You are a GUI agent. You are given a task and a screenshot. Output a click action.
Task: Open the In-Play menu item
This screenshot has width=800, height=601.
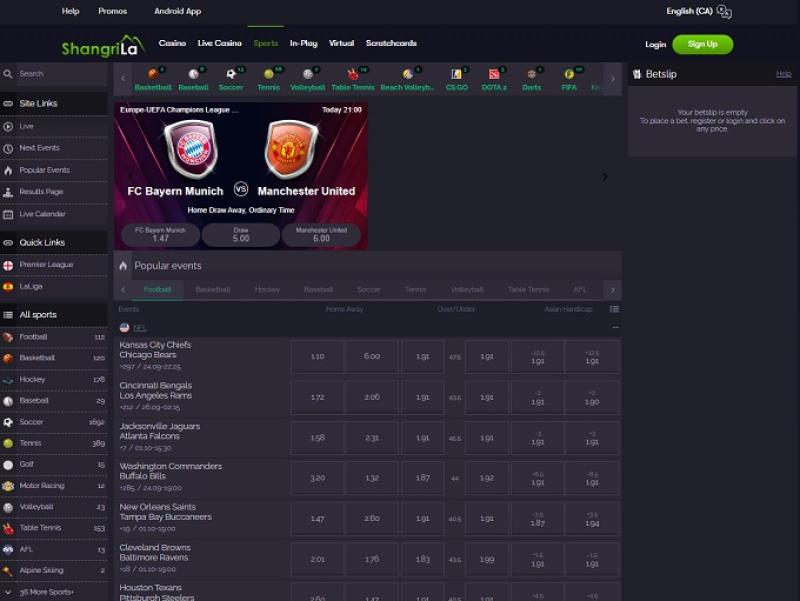click(303, 44)
